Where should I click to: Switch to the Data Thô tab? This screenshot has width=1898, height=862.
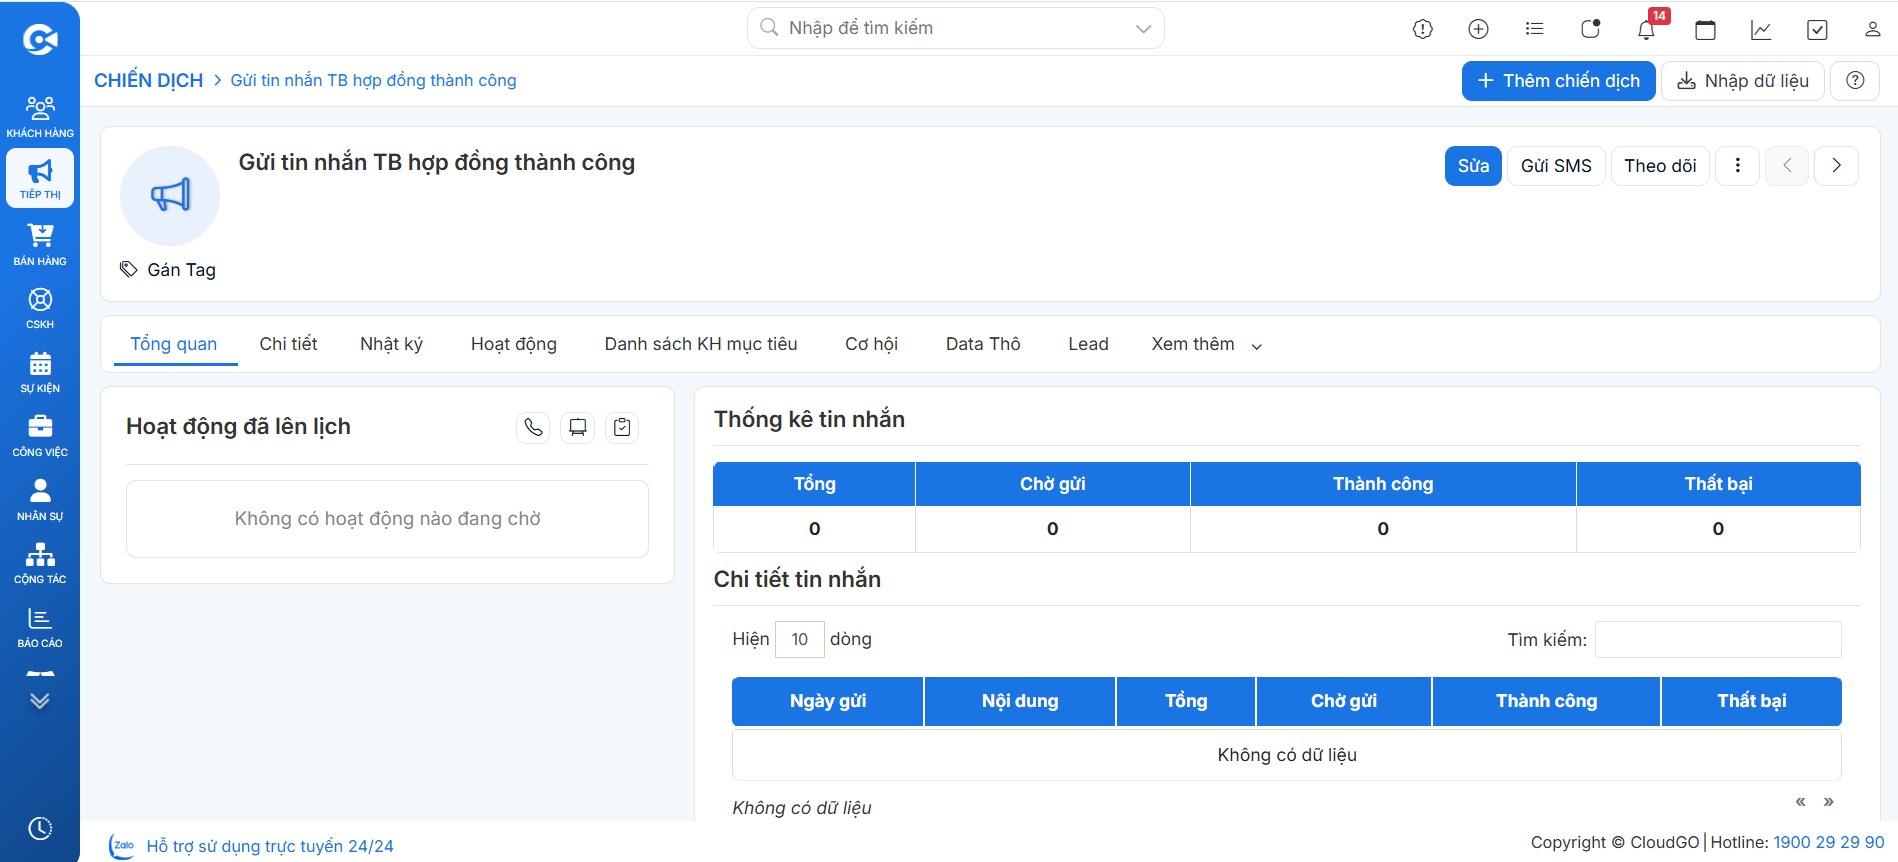point(983,344)
